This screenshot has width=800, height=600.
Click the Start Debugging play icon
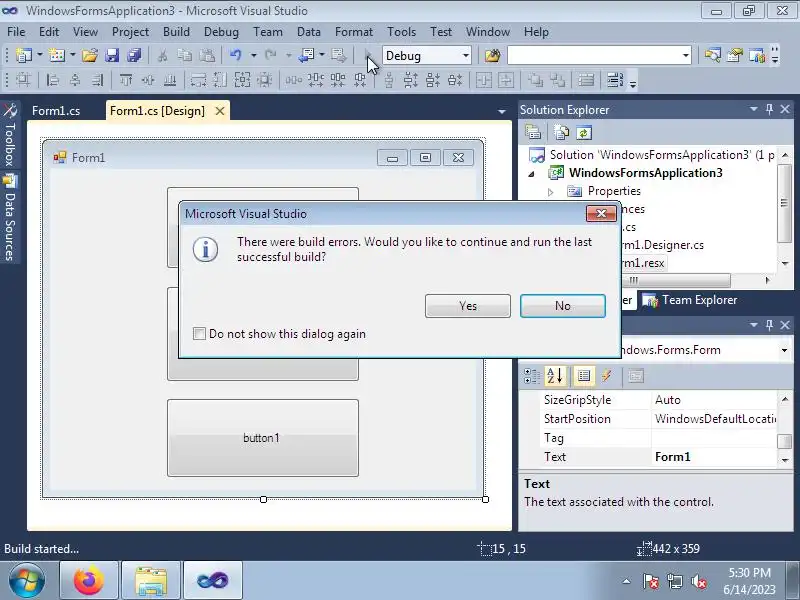pos(368,55)
